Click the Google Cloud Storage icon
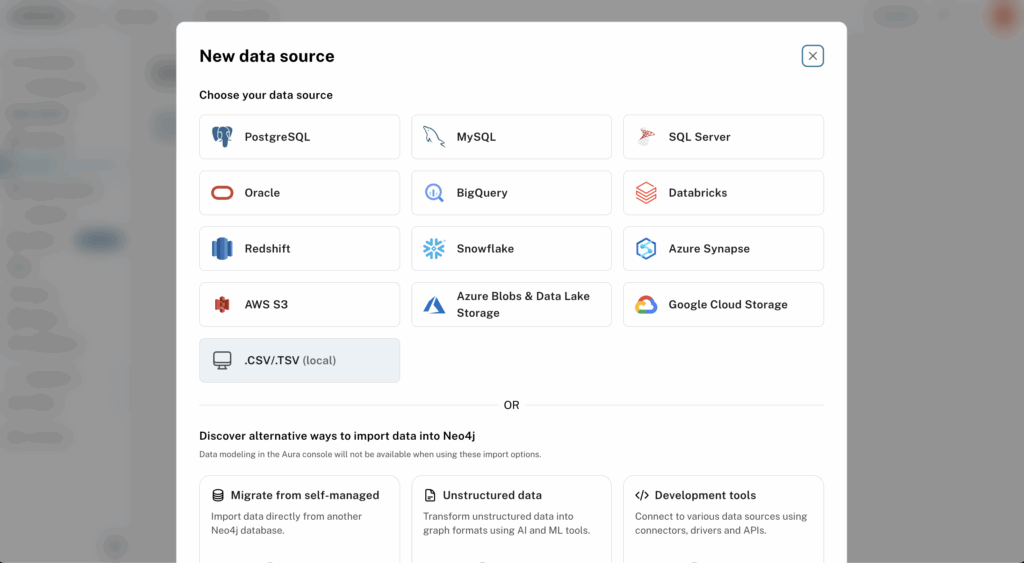1024x563 pixels. (x=646, y=305)
